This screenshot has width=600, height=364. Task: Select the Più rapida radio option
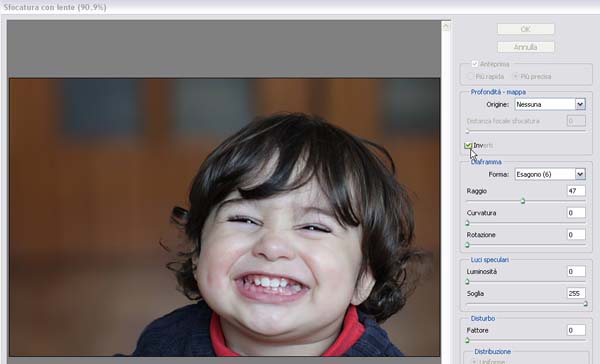470,77
